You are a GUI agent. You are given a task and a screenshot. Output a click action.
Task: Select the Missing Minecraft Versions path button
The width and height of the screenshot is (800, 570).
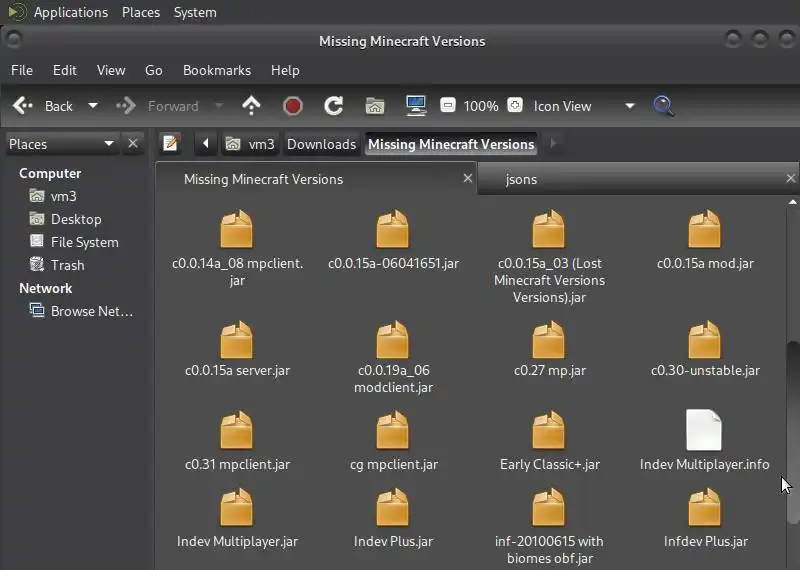451,144
